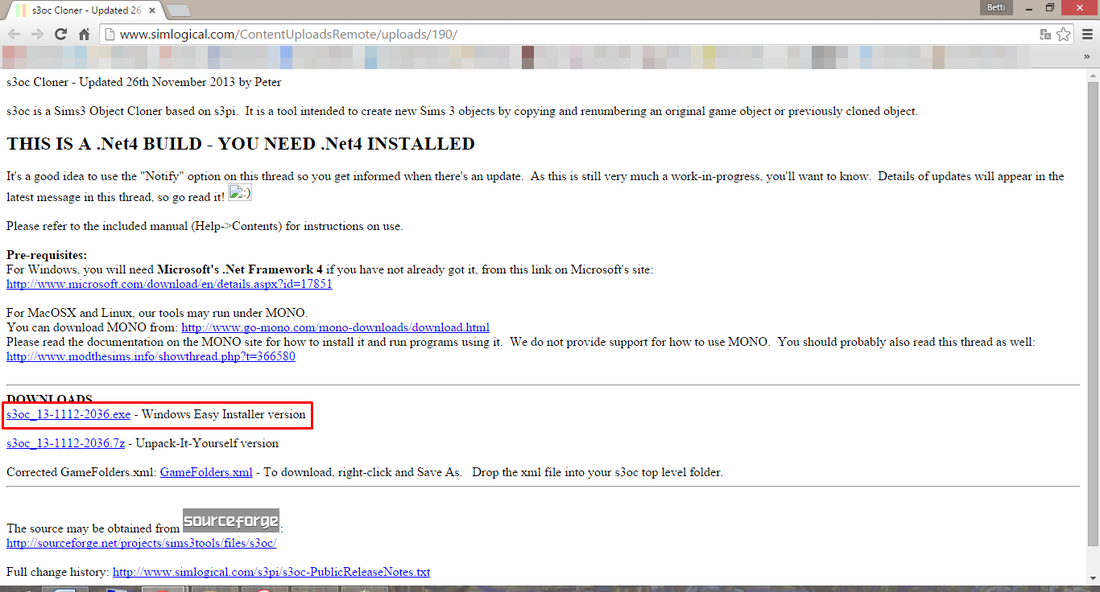The height and width of the screenshot is (592, 1100).
Task: Reload the current page
Action: tap(61, 34)
